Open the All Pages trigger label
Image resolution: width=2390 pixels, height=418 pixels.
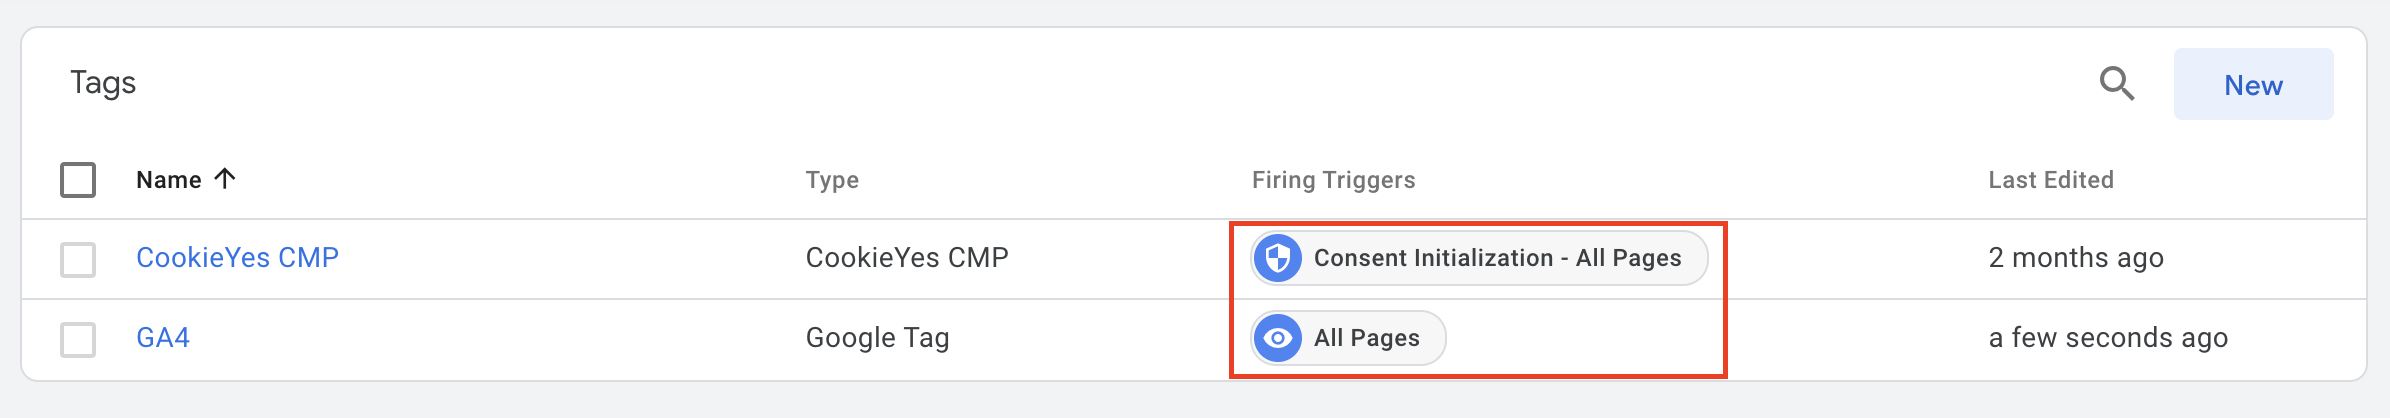tap(1366, 338)
